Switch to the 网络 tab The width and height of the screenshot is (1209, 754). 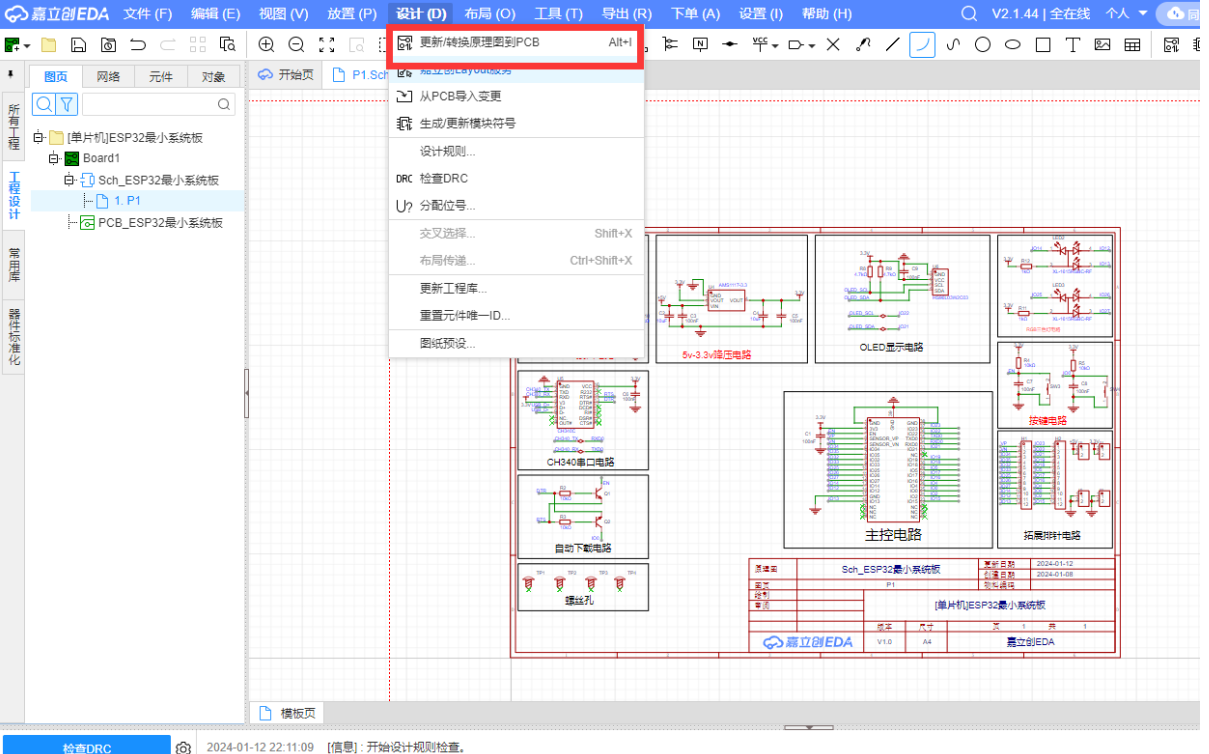coord(108,76)
